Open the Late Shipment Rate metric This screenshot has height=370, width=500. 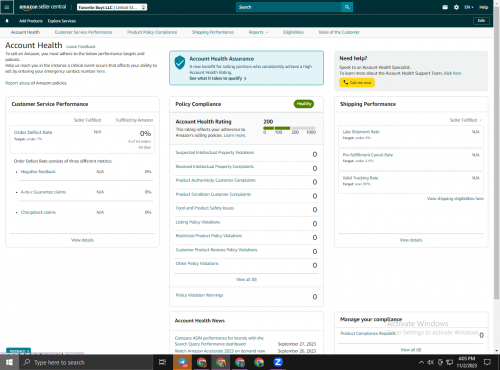click(x=361, y=132)
